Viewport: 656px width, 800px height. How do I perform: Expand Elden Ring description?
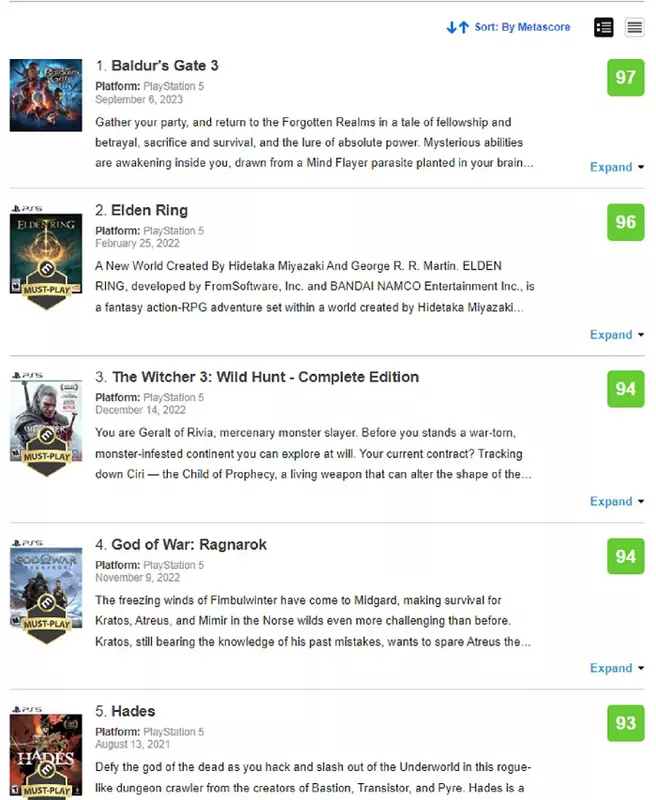[617, 335]
